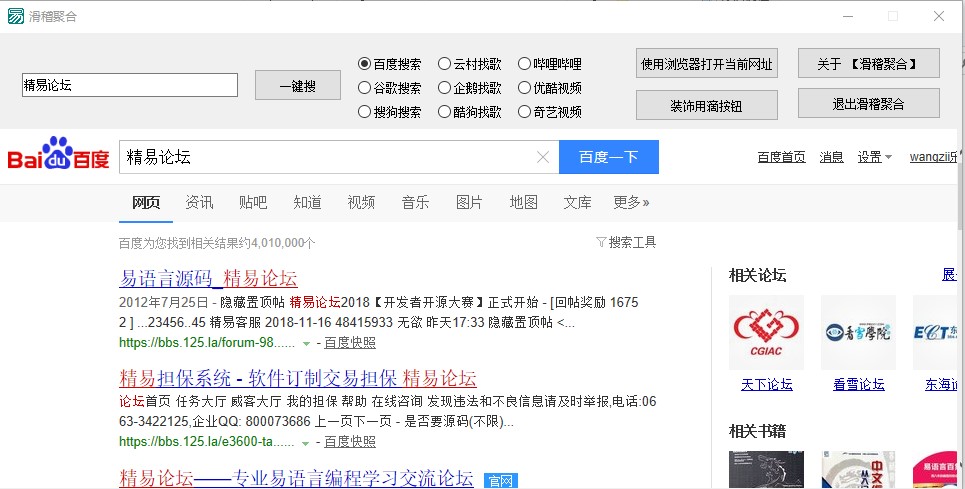Click the second 相关书籍 book thumbnail
This screenshot has height=489, width=965.
click(x=859, y=469)
